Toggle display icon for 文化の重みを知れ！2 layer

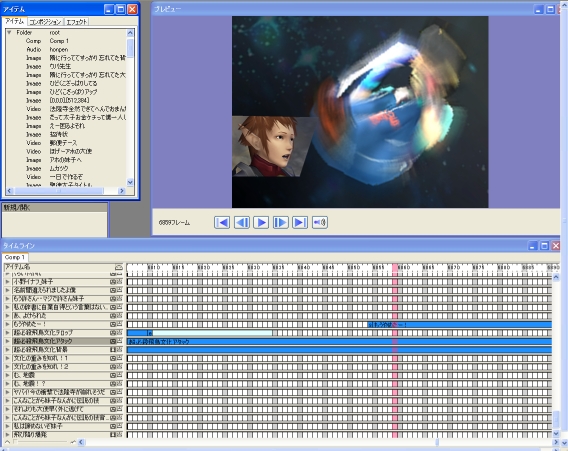pyautogui.click(x=113, y=367)
